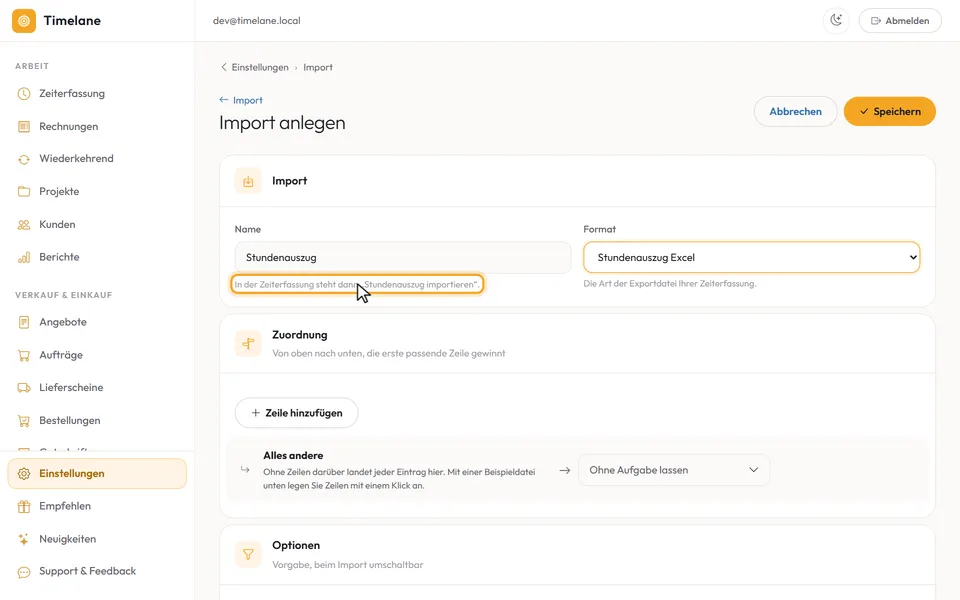
Task: Click the Angebote document icon
Action: 24,322
